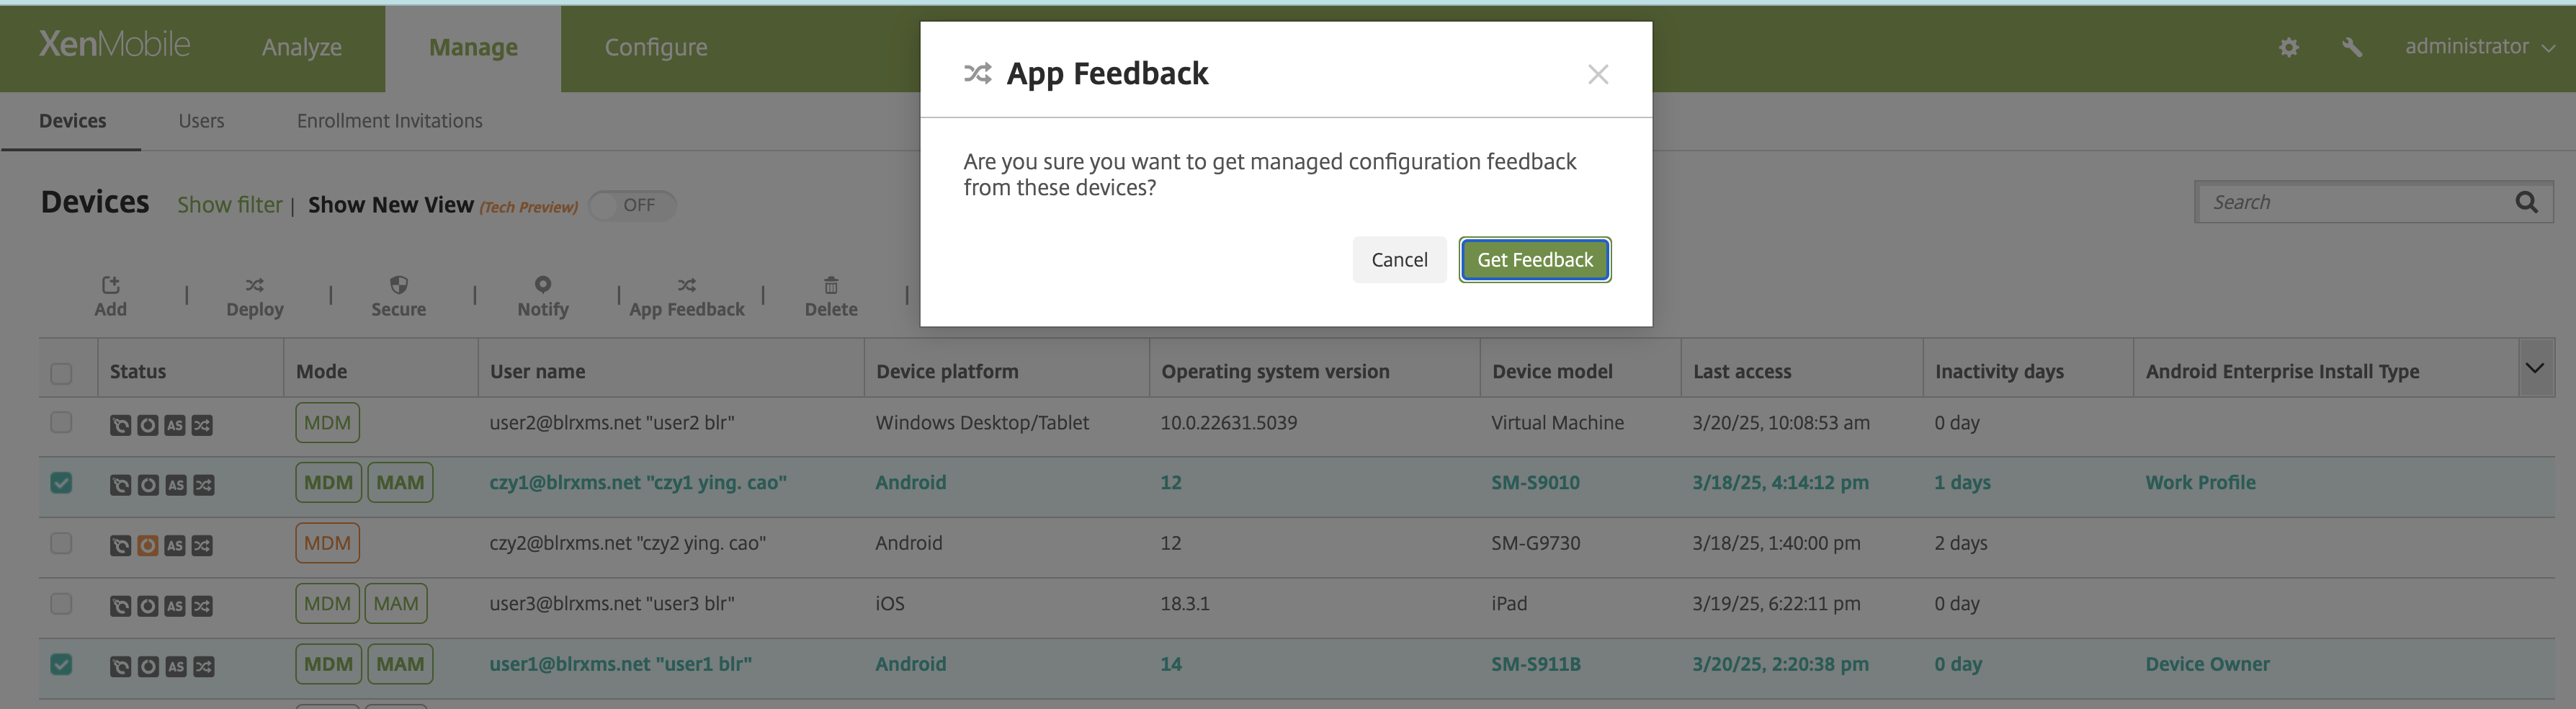Confirm with Get Feedback button
Image resolution: width=2576 pixels, height=709 pixels.
(1534, 260)
